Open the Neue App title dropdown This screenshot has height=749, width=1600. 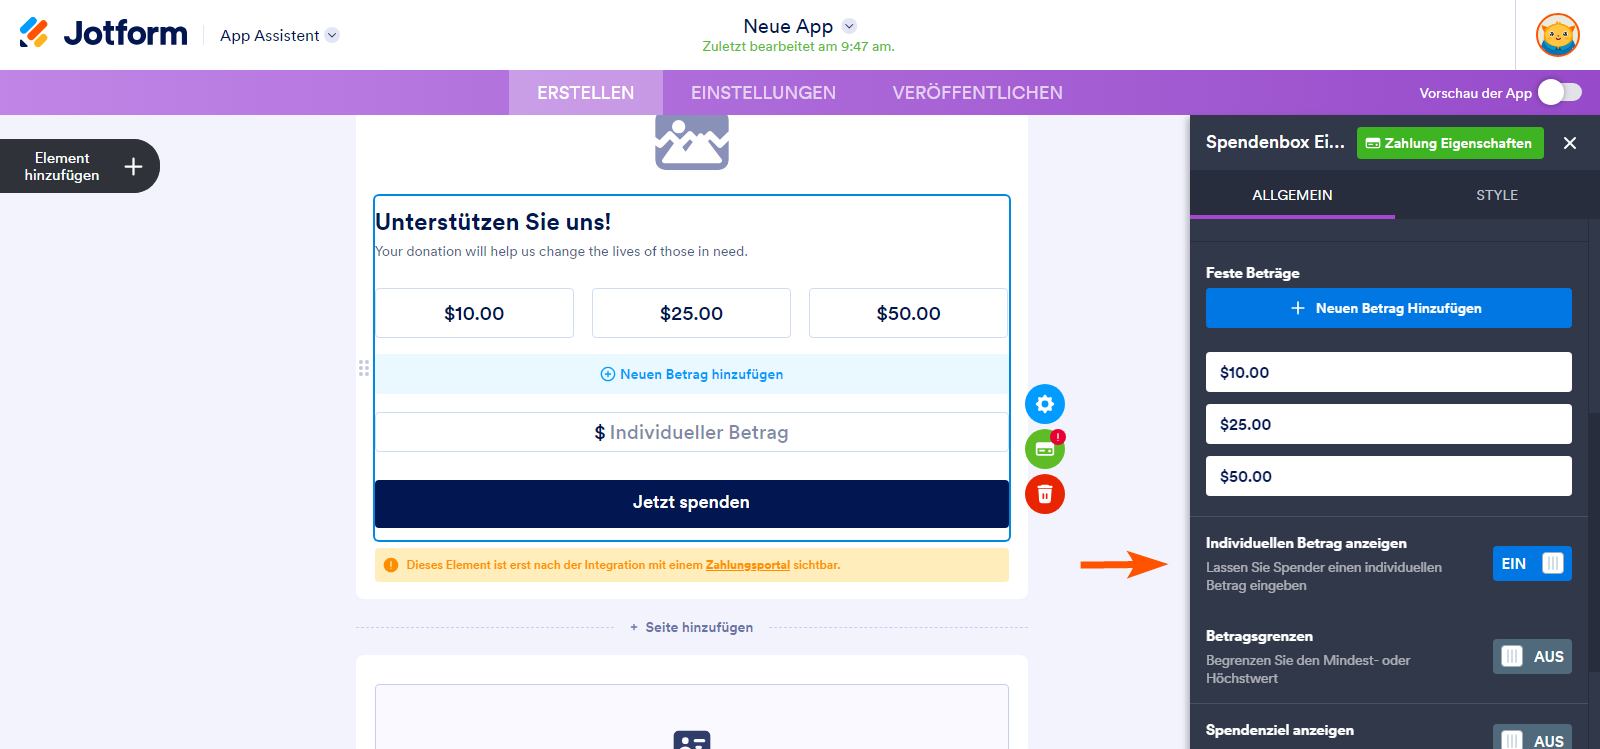(849, 26)
